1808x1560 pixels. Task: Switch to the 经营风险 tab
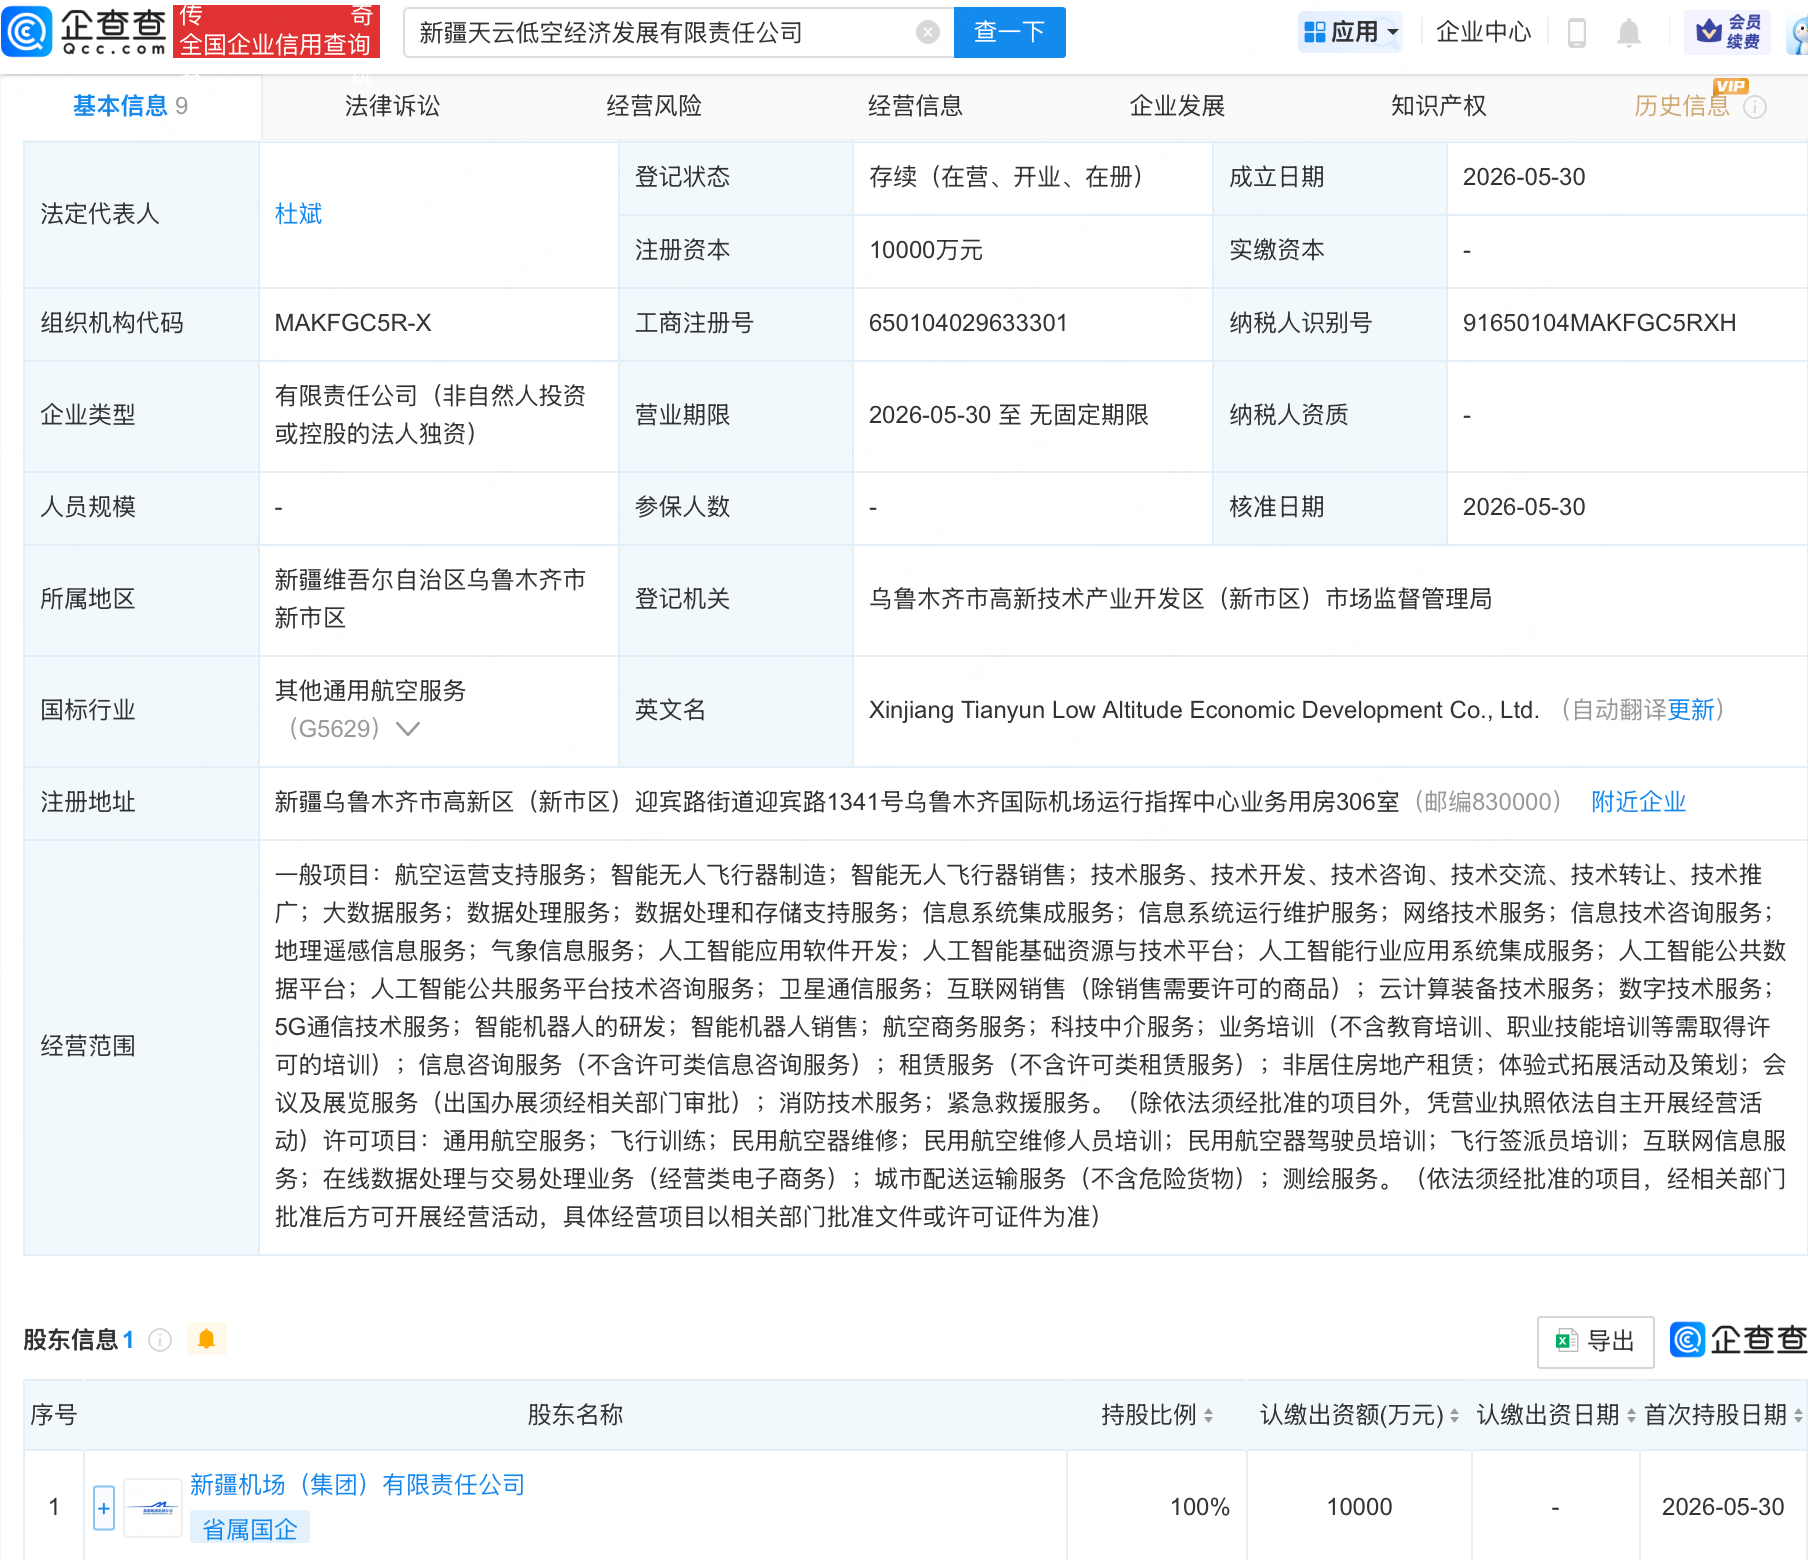click(654, 106)
